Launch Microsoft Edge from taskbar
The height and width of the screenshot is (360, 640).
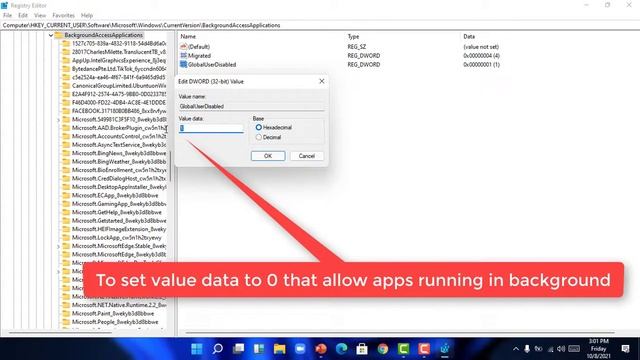click(x=342, y=349)
